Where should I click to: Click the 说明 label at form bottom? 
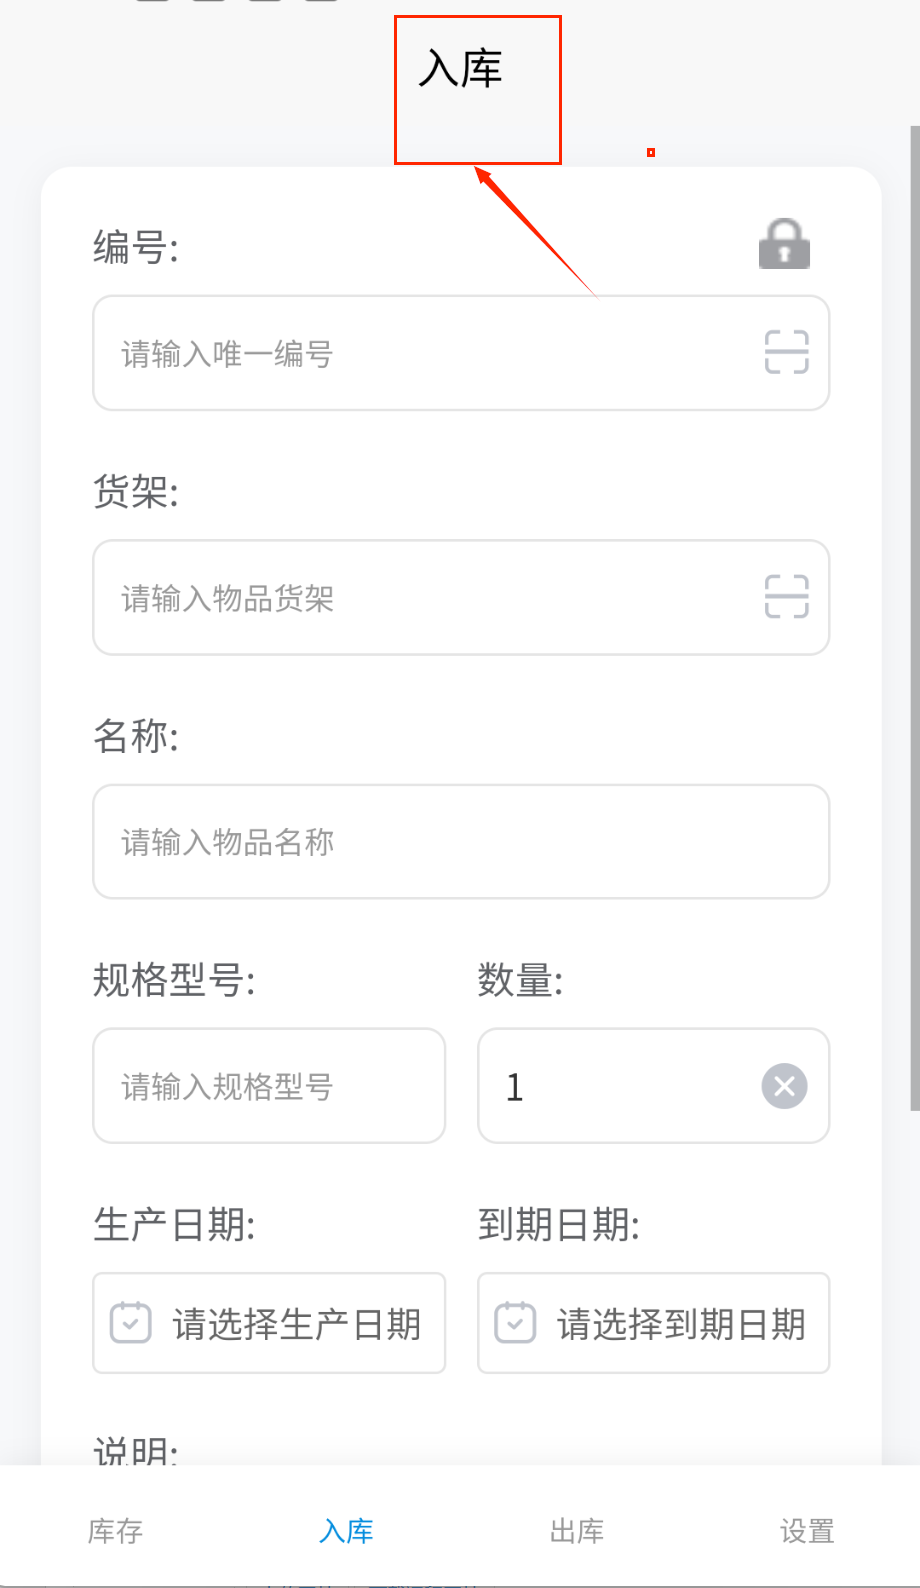(x=136, y=1451)
